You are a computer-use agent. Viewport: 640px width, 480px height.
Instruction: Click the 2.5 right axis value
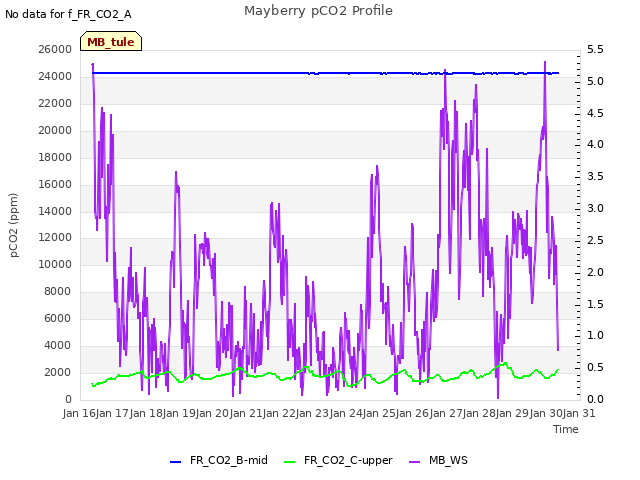[x=595, y=240]
